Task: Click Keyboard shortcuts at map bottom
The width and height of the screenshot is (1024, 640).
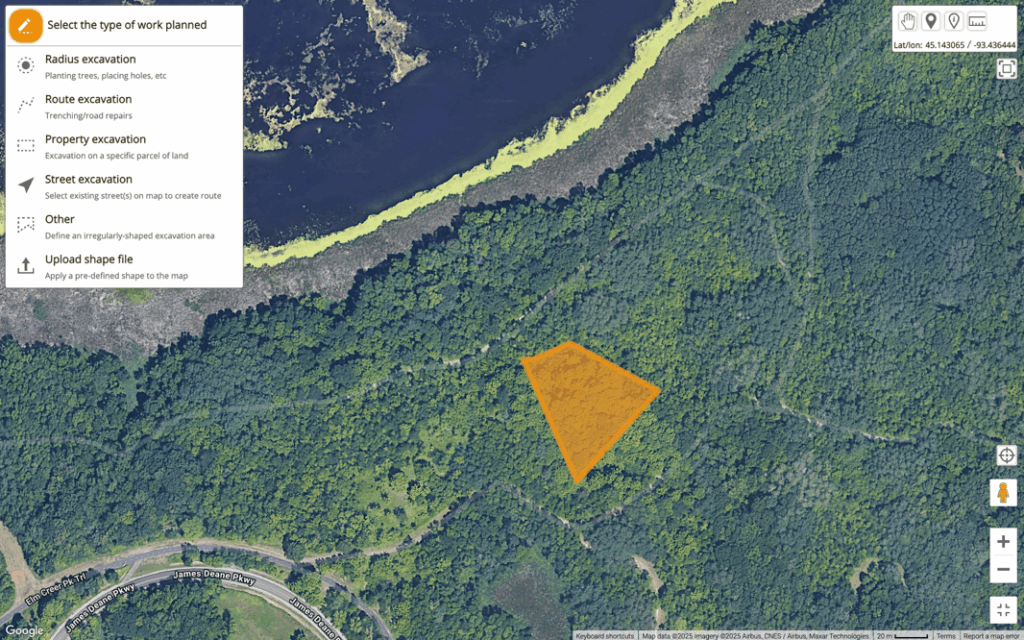Action: (x=605, y=635)
